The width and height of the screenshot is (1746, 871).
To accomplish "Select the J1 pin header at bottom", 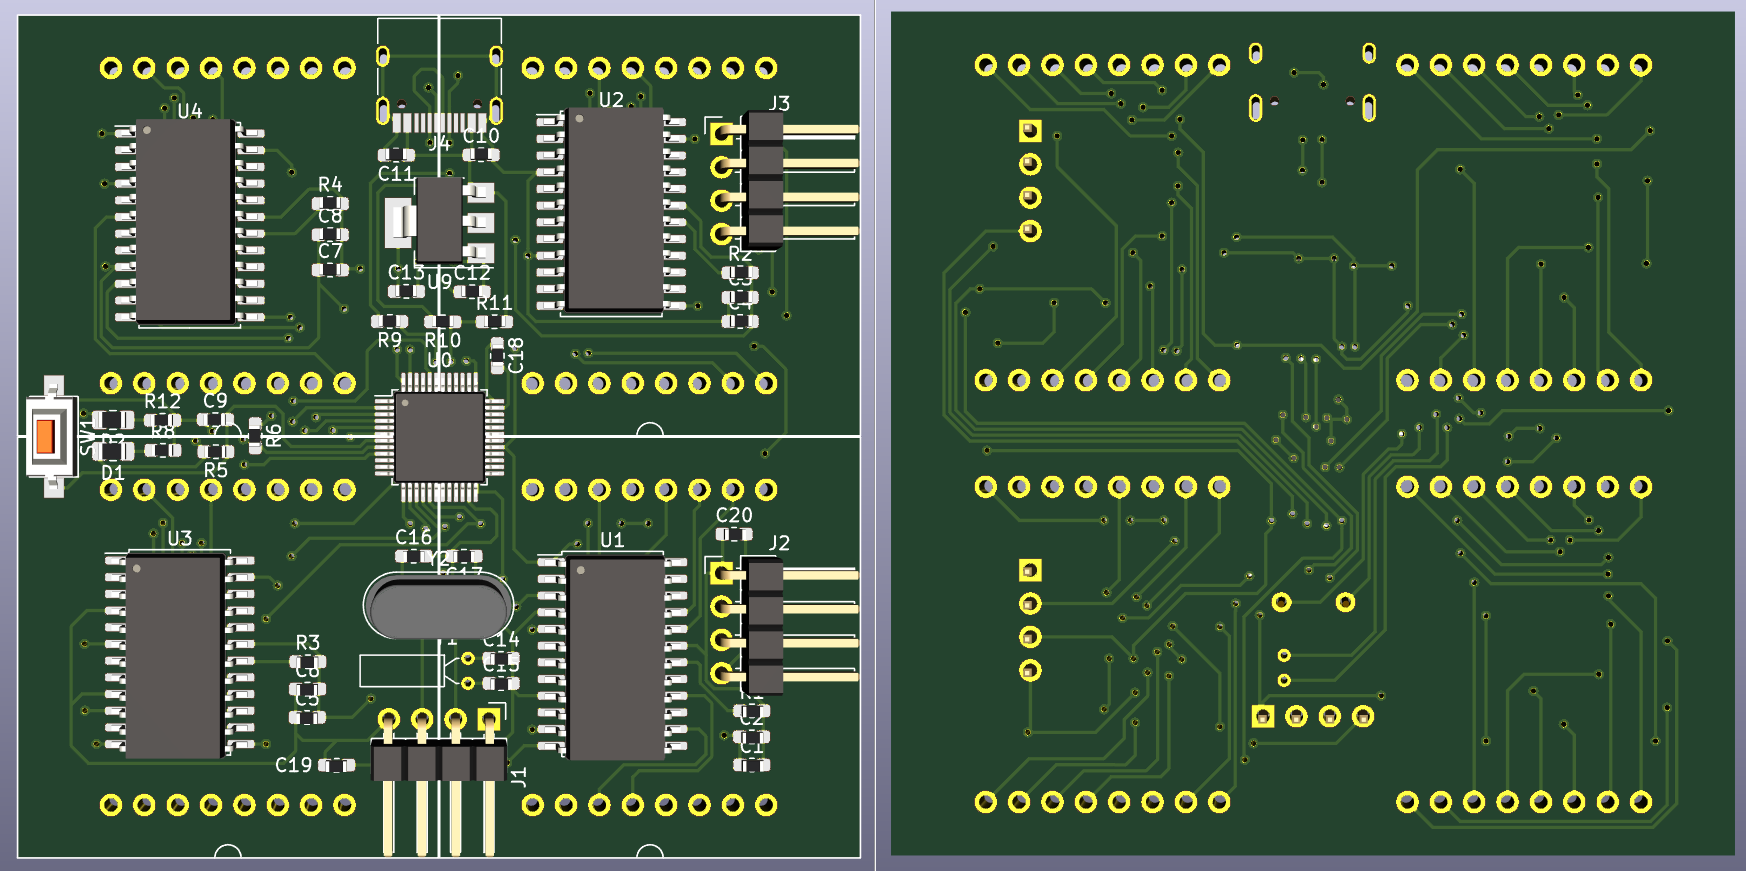I will coord(438,761).
